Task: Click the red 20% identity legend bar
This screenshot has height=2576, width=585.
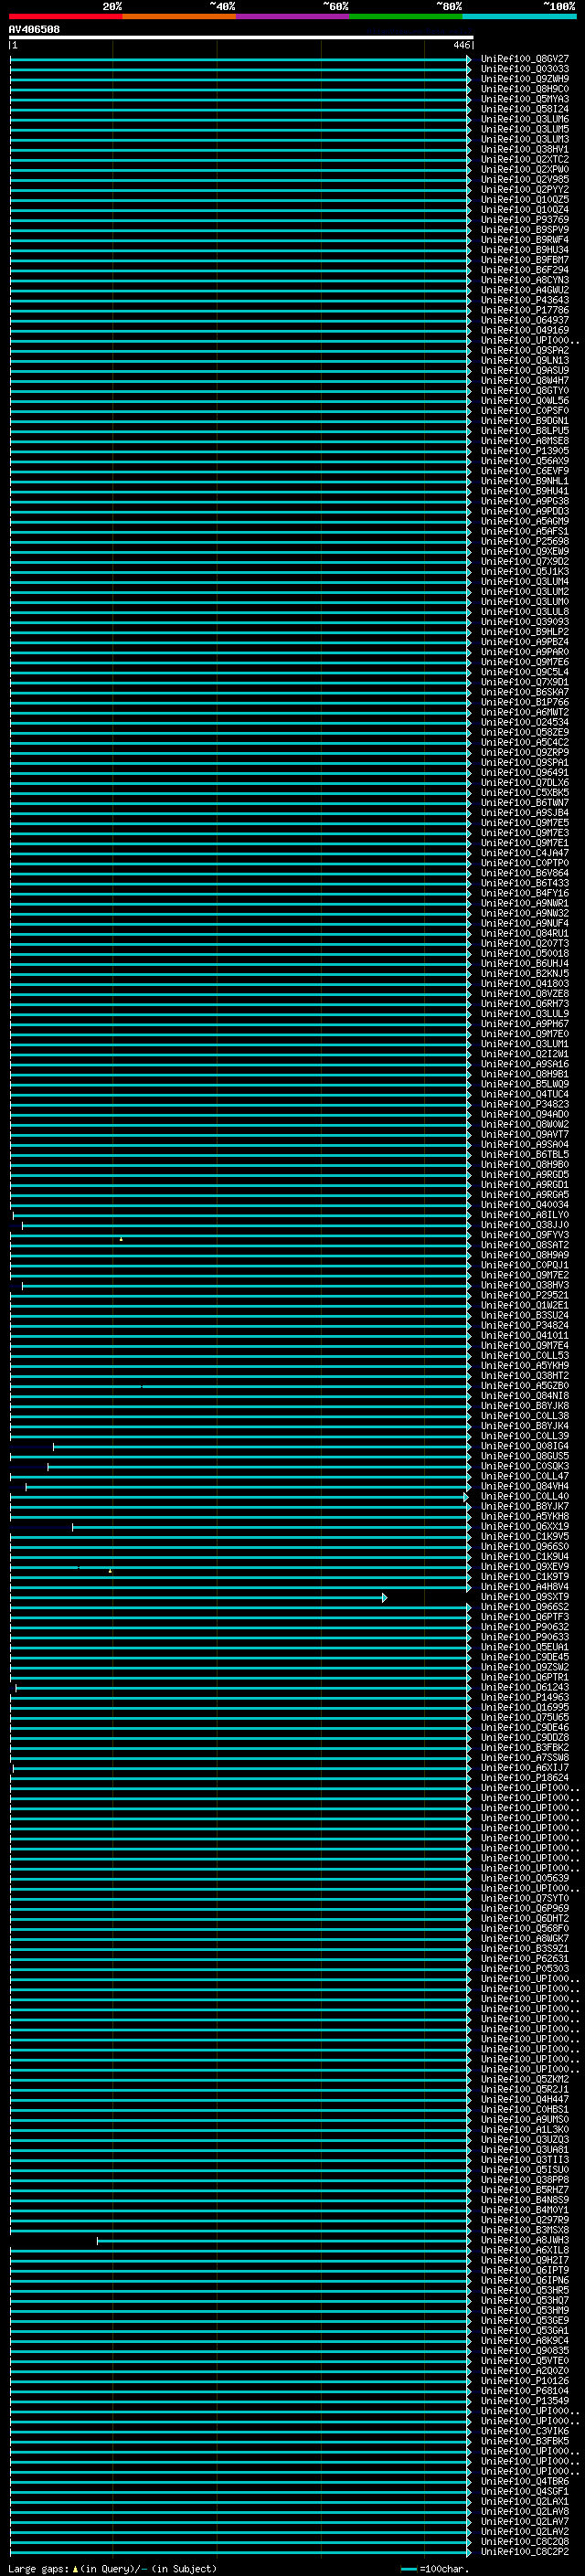Action: [66, 16]
